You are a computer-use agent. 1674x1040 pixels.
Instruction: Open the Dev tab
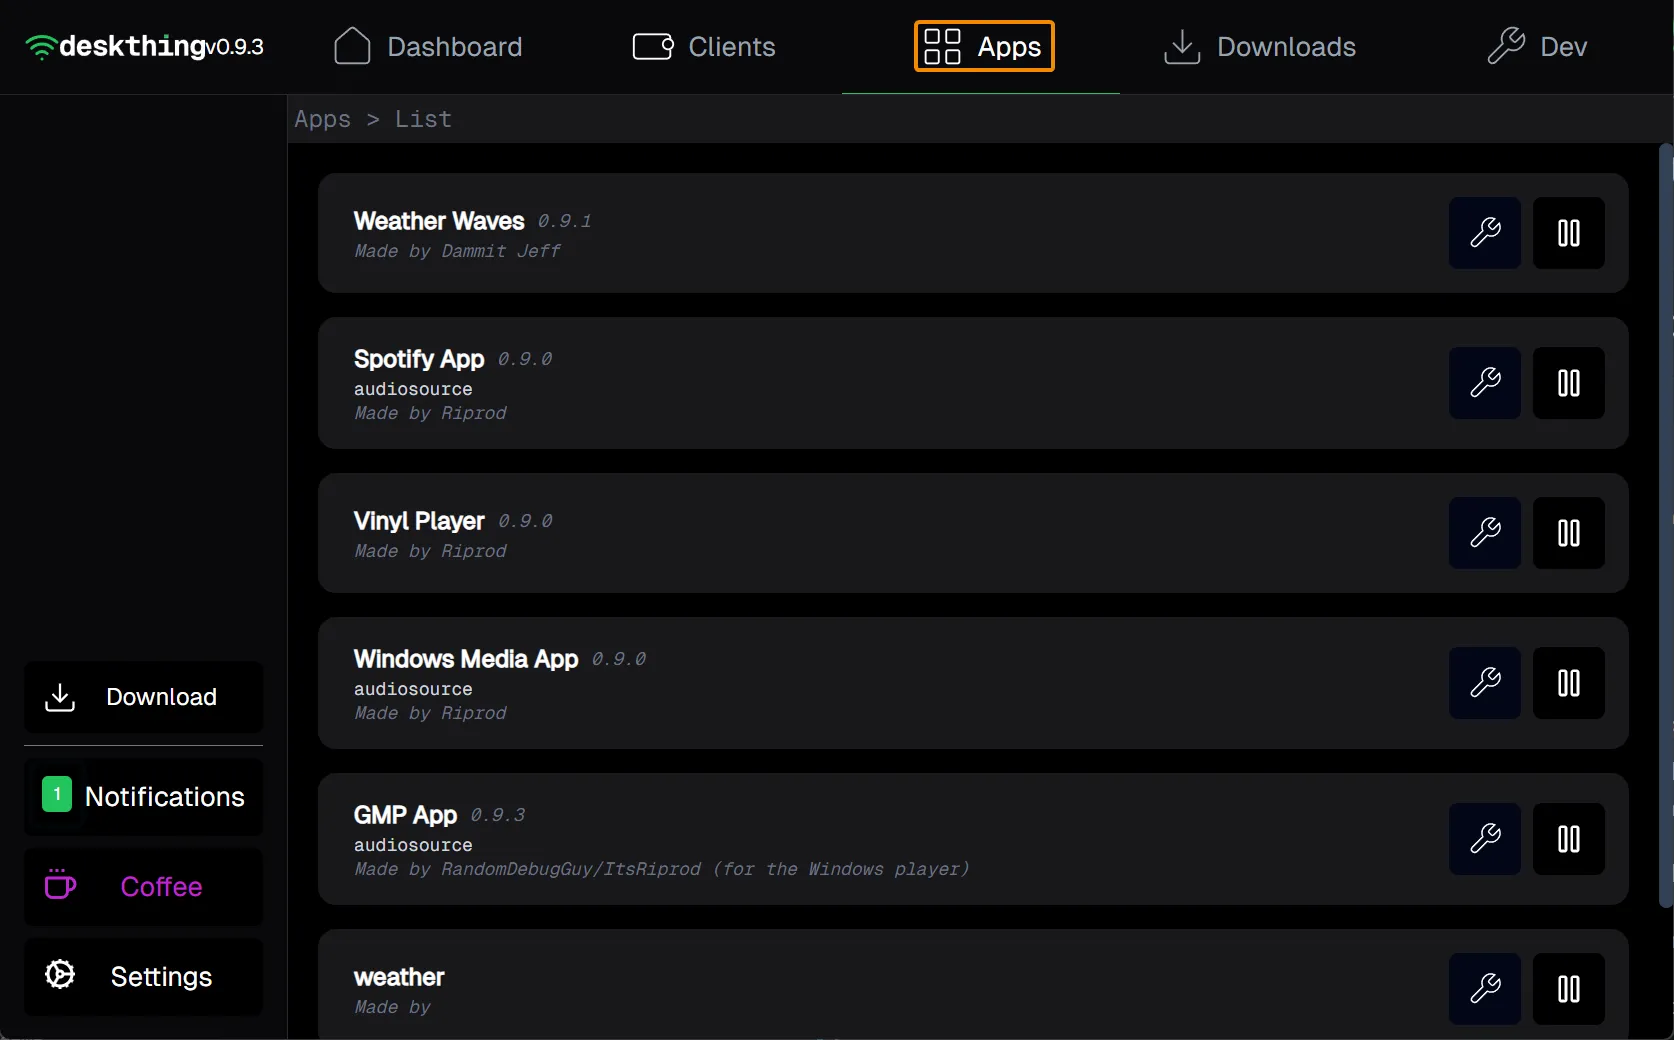[1537, 47]
